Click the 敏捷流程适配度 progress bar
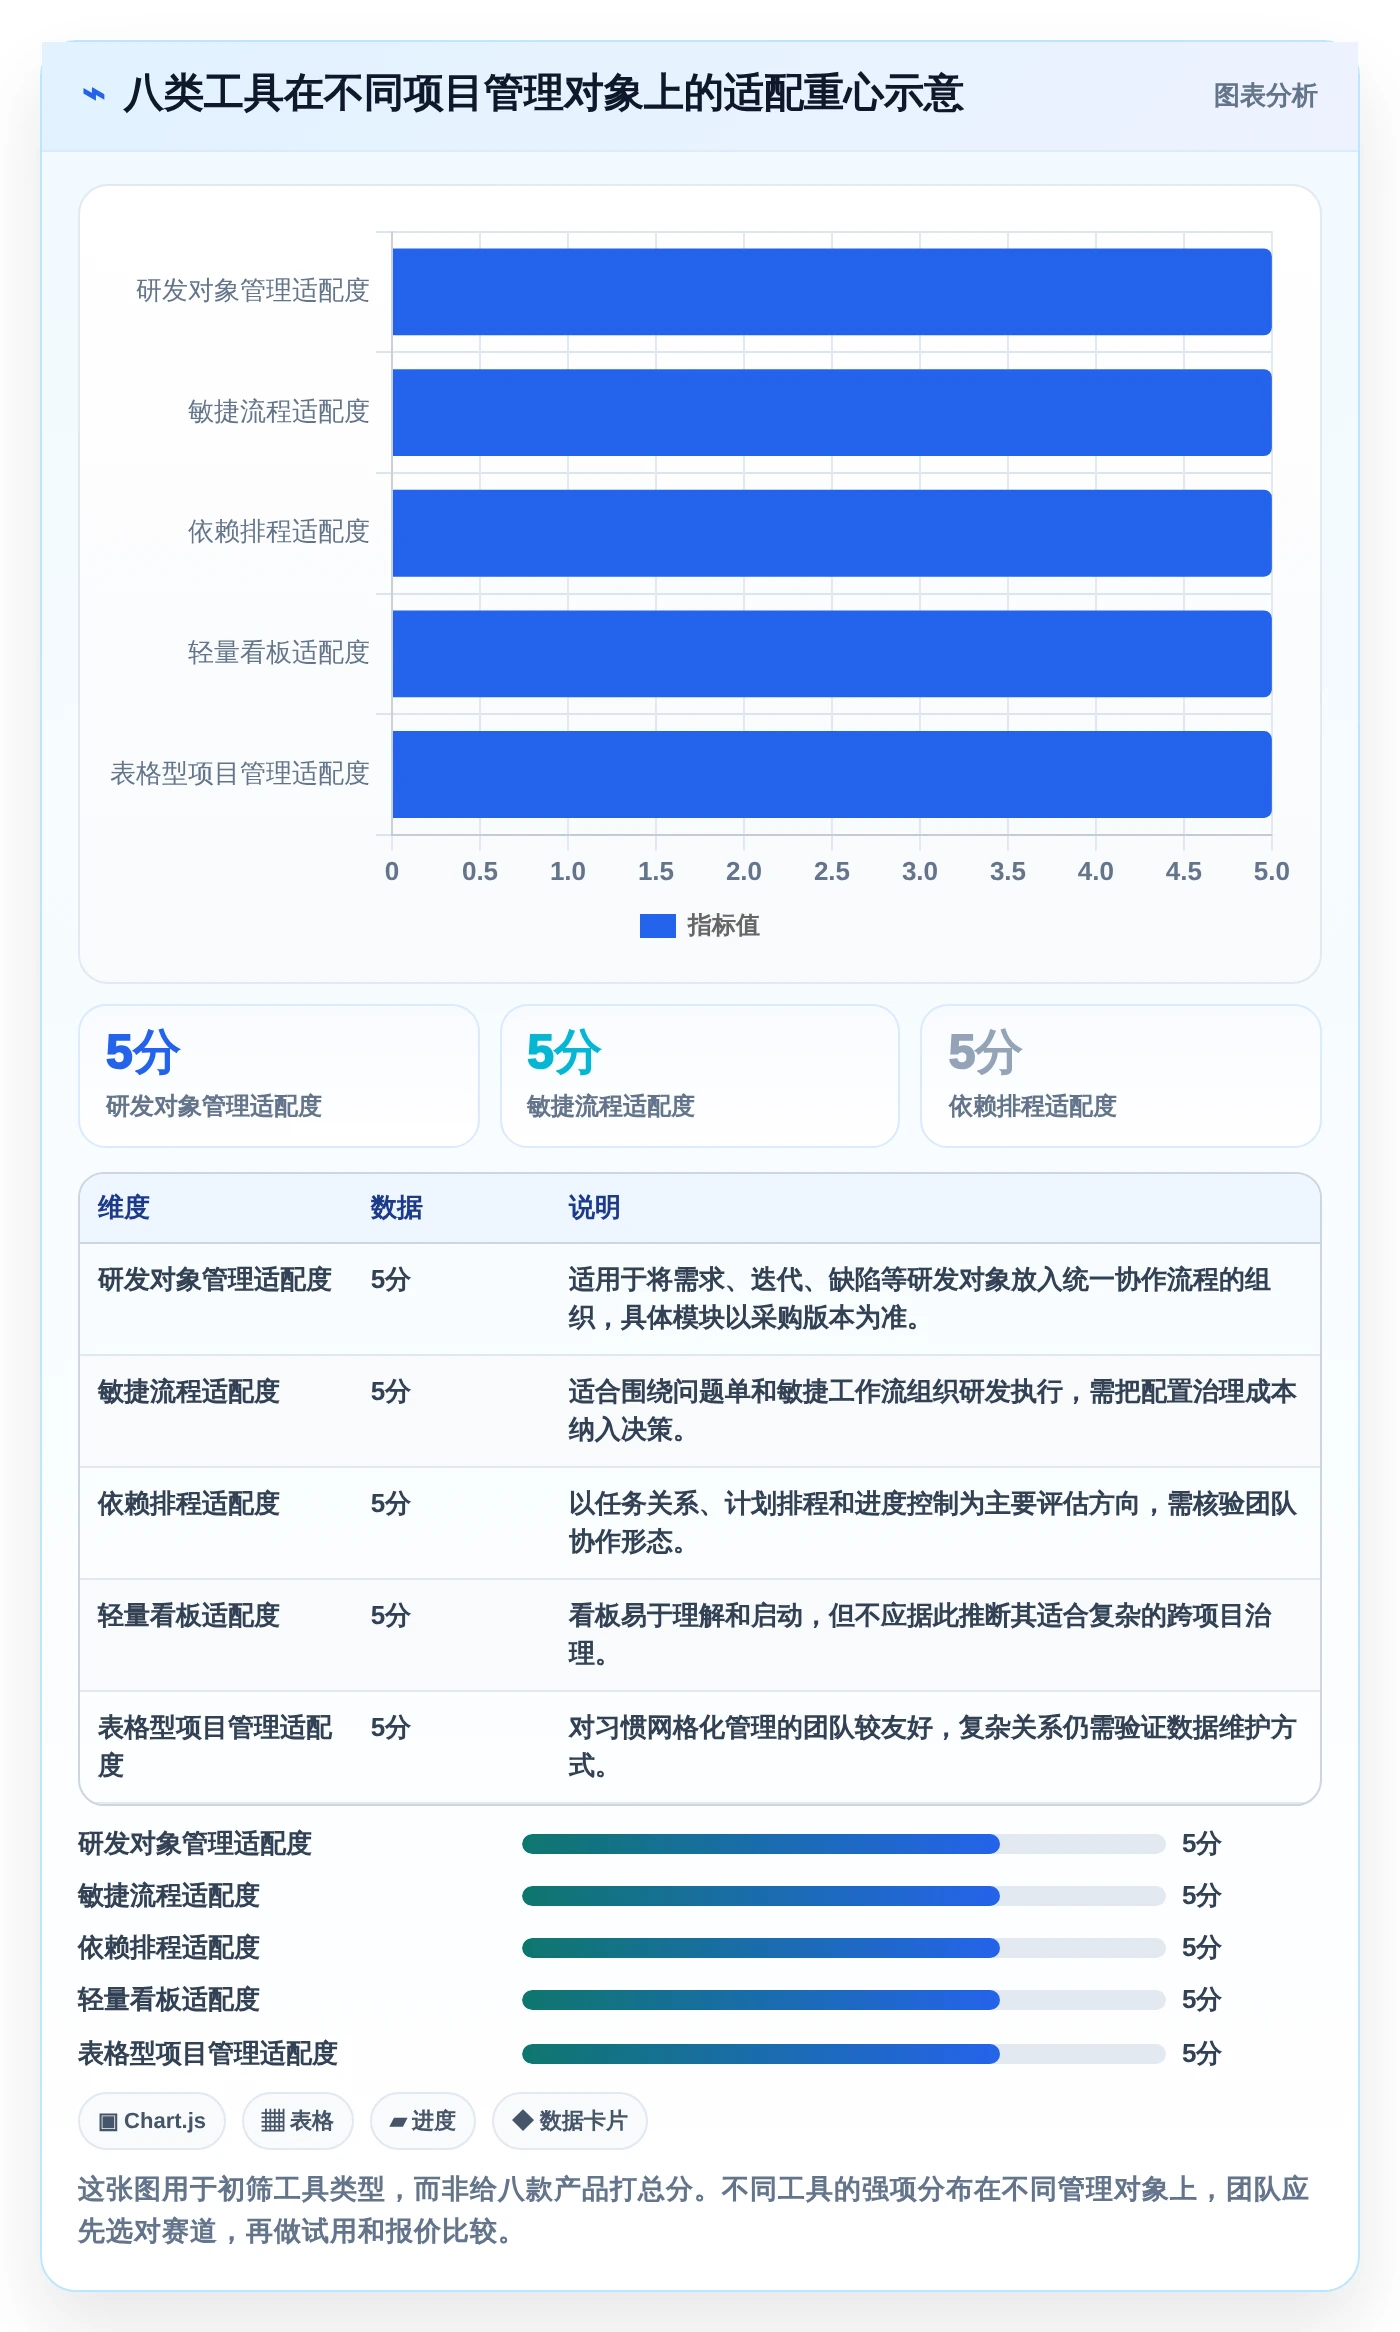The height and width of the screenshot is (2332, 1400). pyautogui.click(x=844, y=1896)
